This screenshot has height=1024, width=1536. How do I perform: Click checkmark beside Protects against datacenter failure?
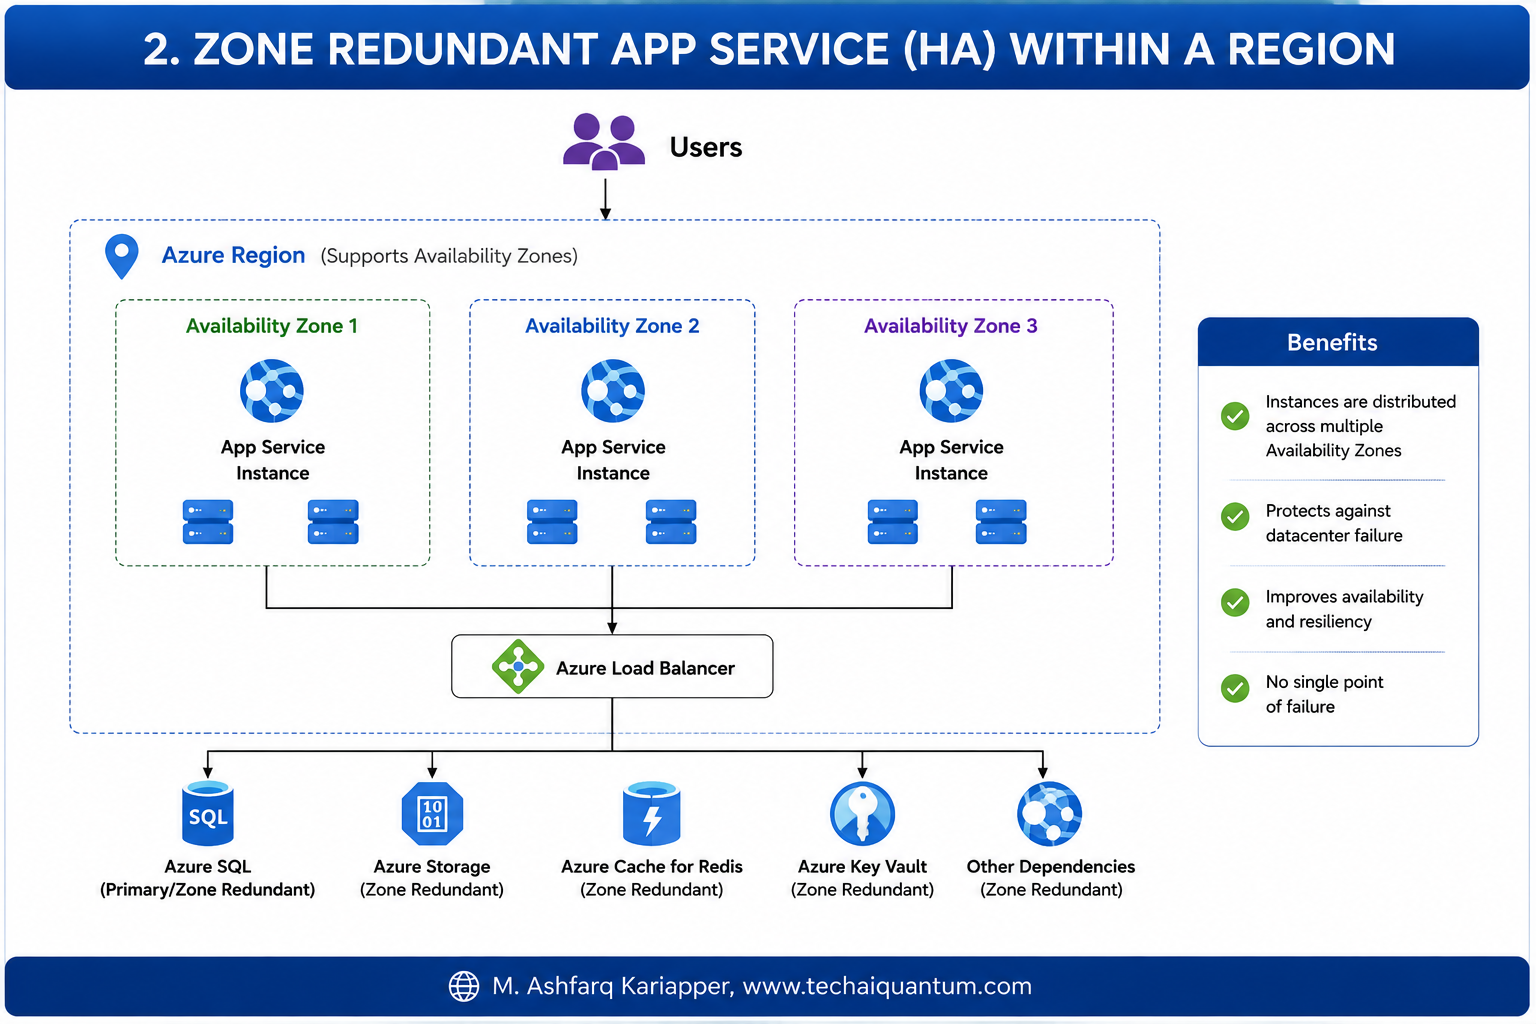[x=1235, y=516]
